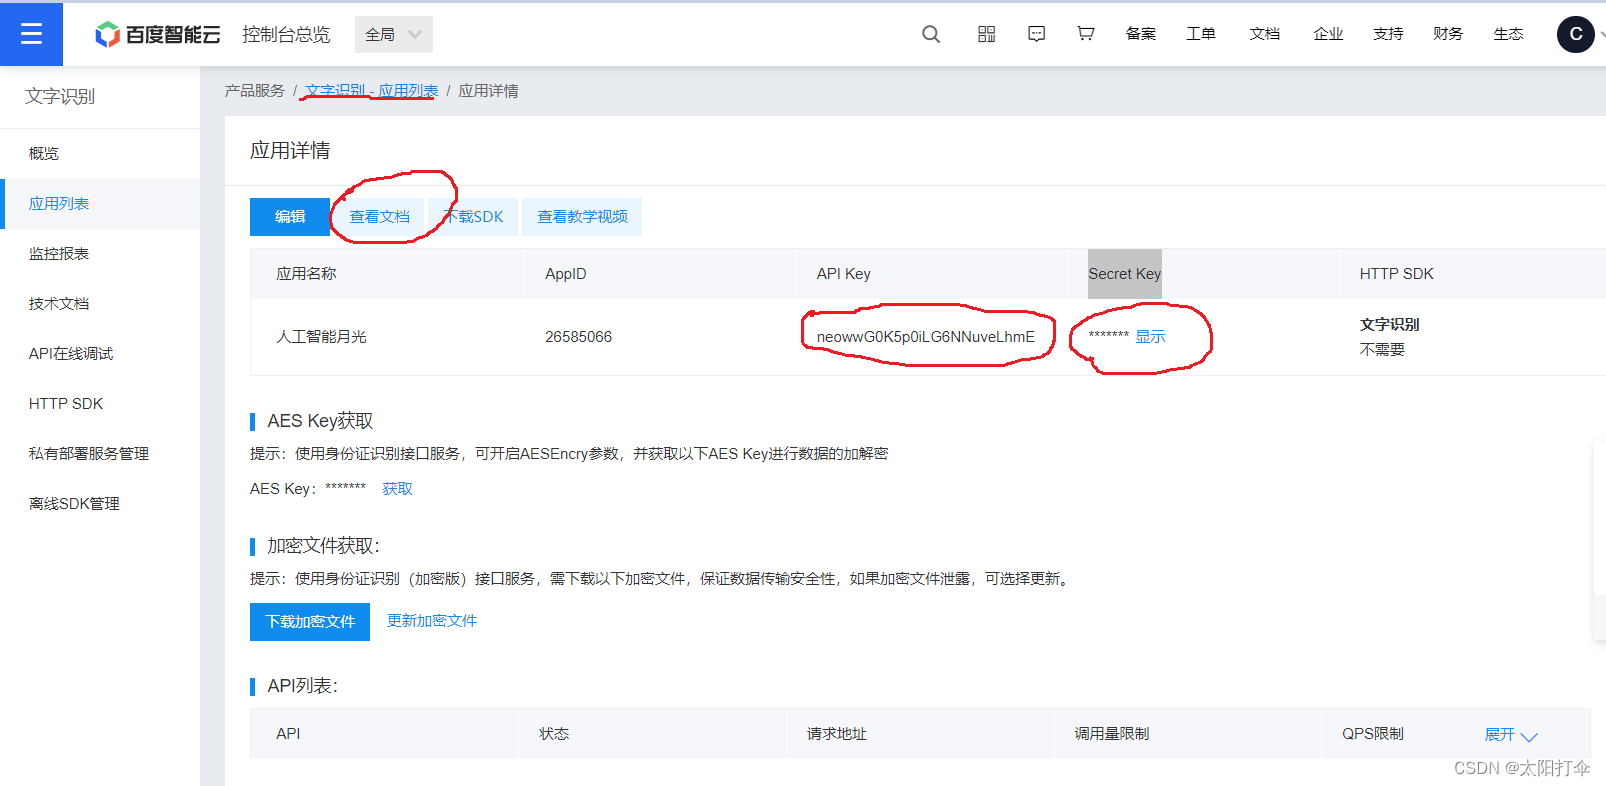The width and height of the screenshot is (1606, 786).
Task: Click the AppID value 26585066
Action: point(578,337)
